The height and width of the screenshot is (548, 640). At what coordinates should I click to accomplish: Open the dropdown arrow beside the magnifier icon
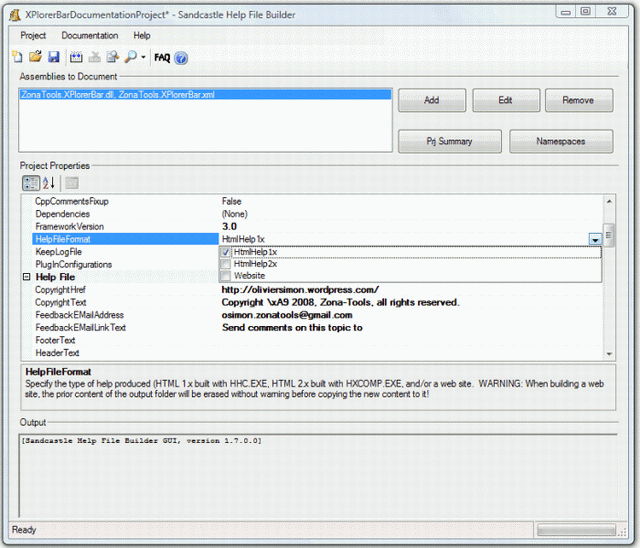(x=143, y=57)
